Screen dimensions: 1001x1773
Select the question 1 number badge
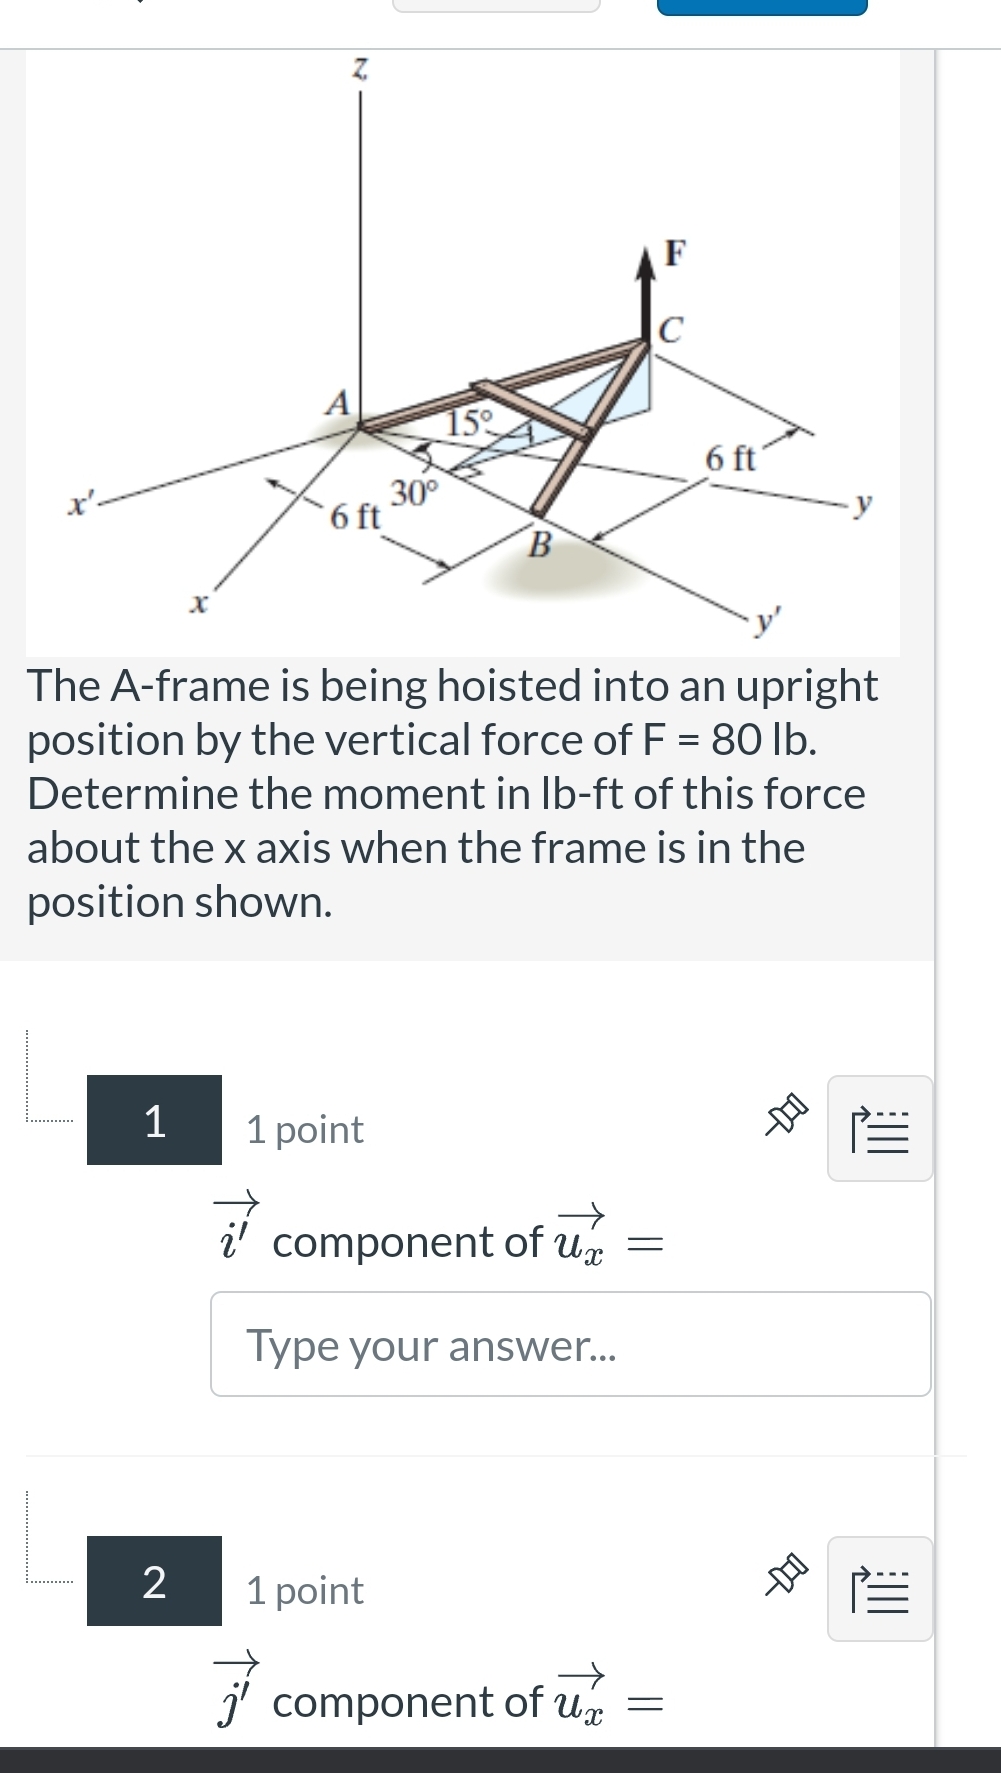[x=155, y=1123]
